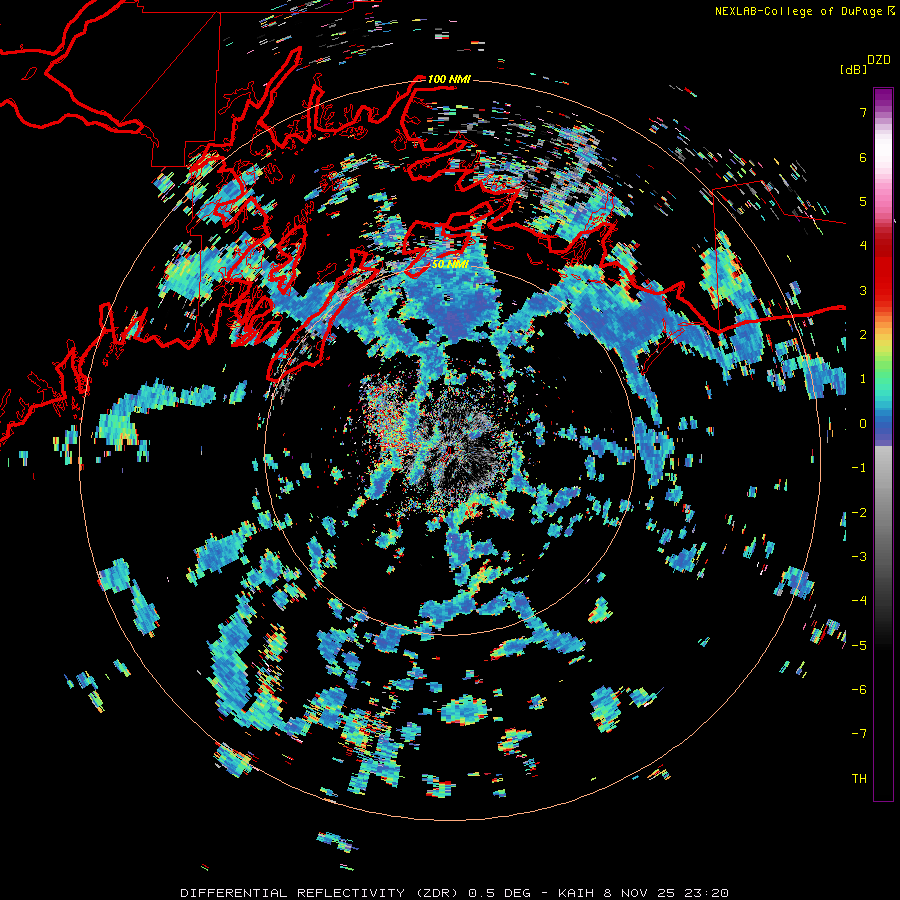This screenshot has height=900, width=900.
Task: Click the -6 value on color scale
Action: coord(859,690)
